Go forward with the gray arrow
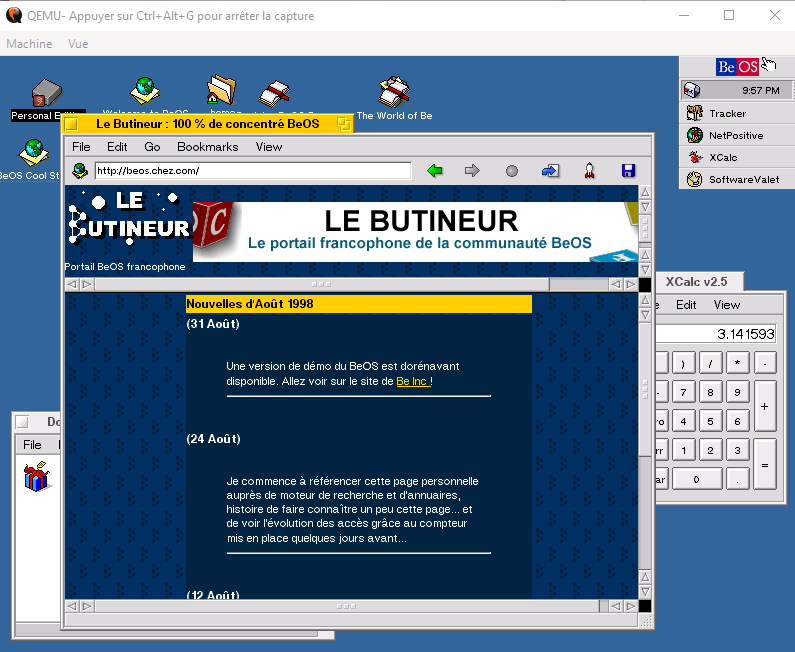Image resolution: width=795 pixels, height=652 pixels. click(x=472, y=171)
